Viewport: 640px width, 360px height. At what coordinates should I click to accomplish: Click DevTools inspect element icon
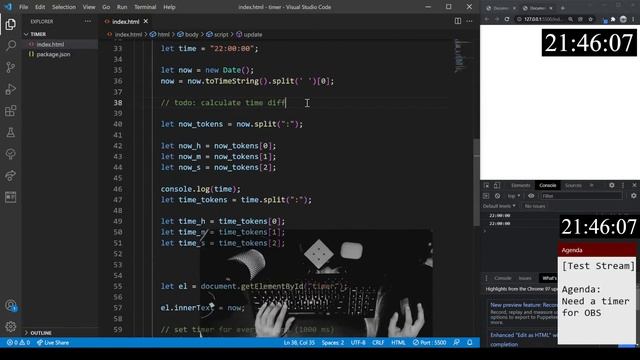pyautogui.click(x=487, y=185)
